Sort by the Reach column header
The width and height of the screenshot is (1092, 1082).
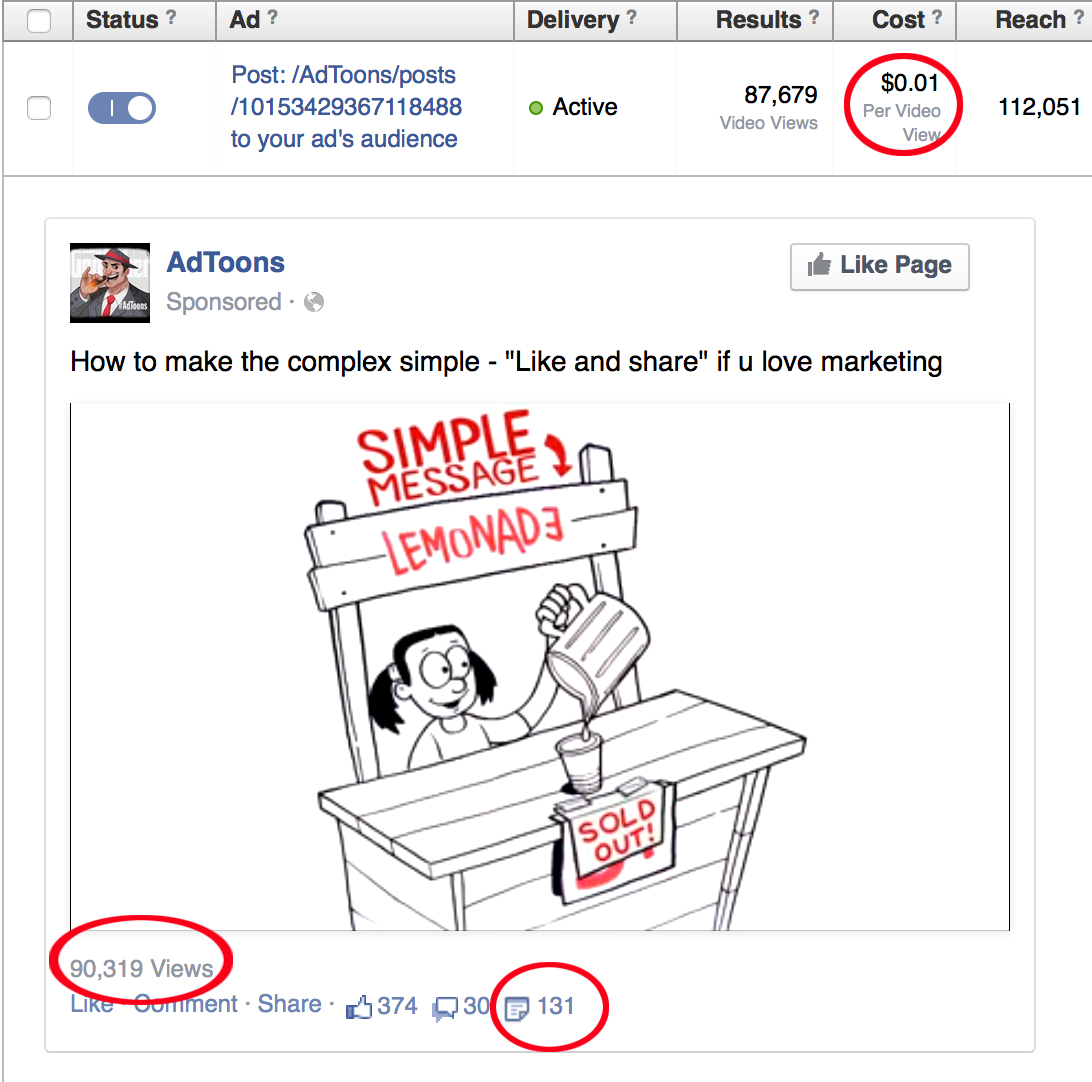pos(1030,19)
